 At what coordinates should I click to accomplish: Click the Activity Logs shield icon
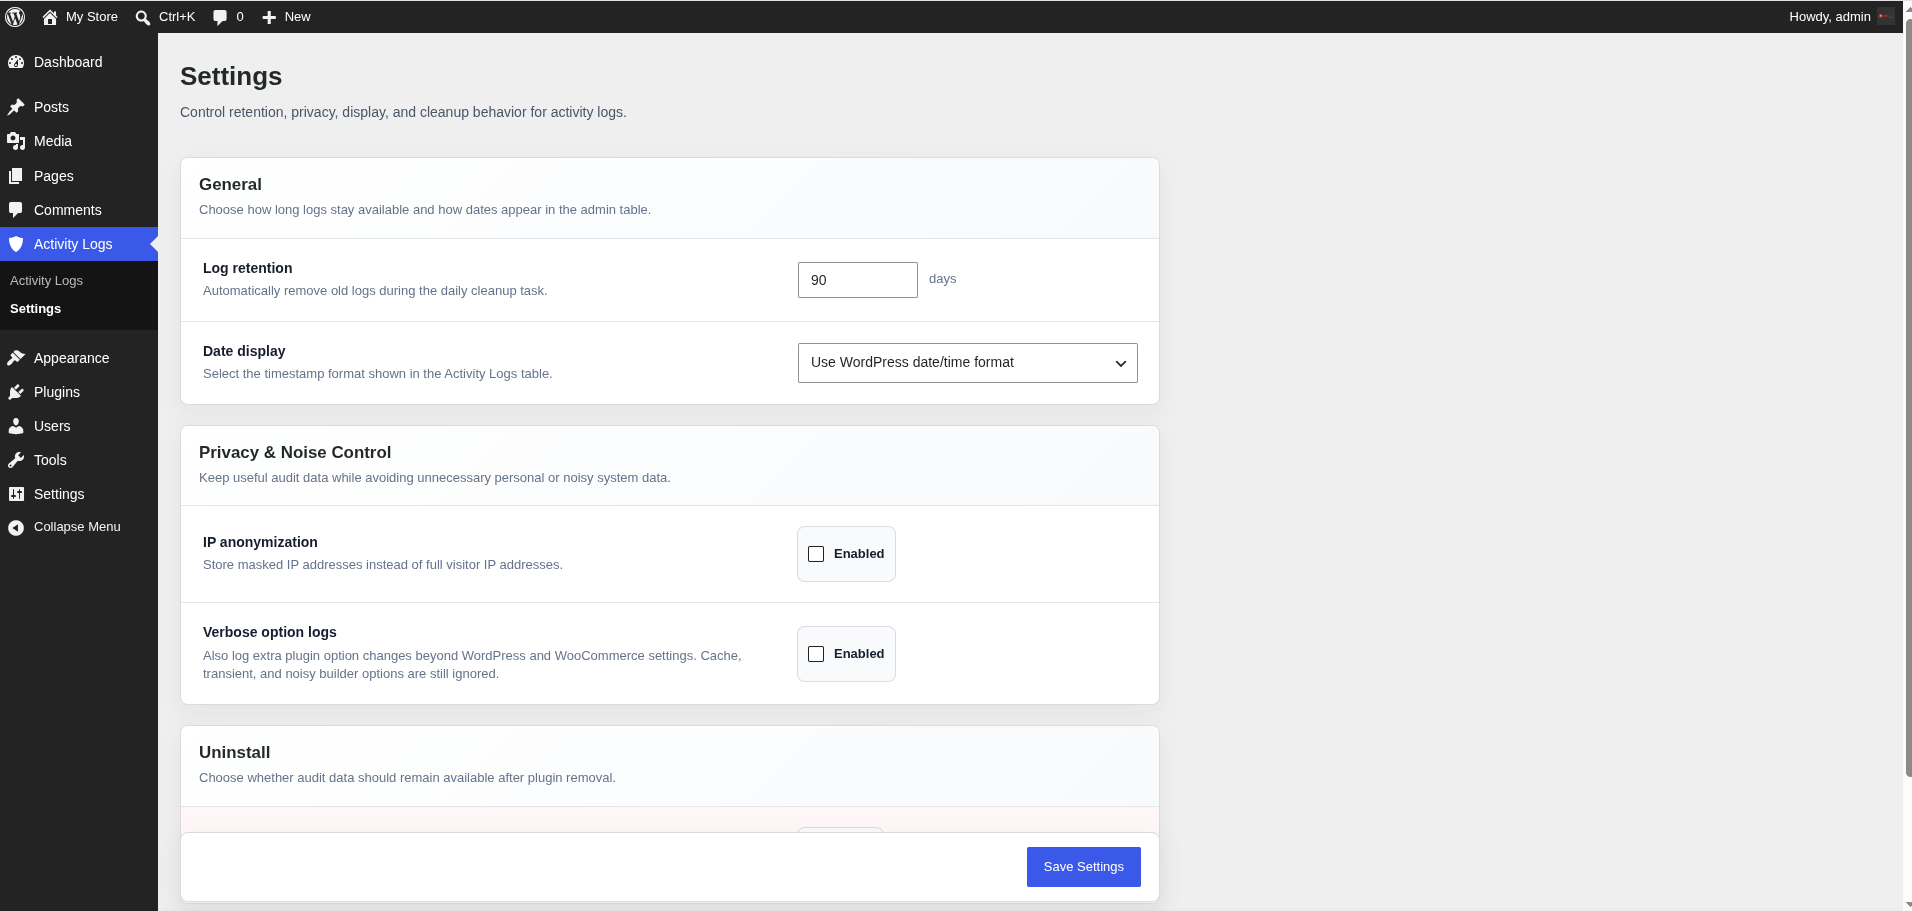(16, 244)
